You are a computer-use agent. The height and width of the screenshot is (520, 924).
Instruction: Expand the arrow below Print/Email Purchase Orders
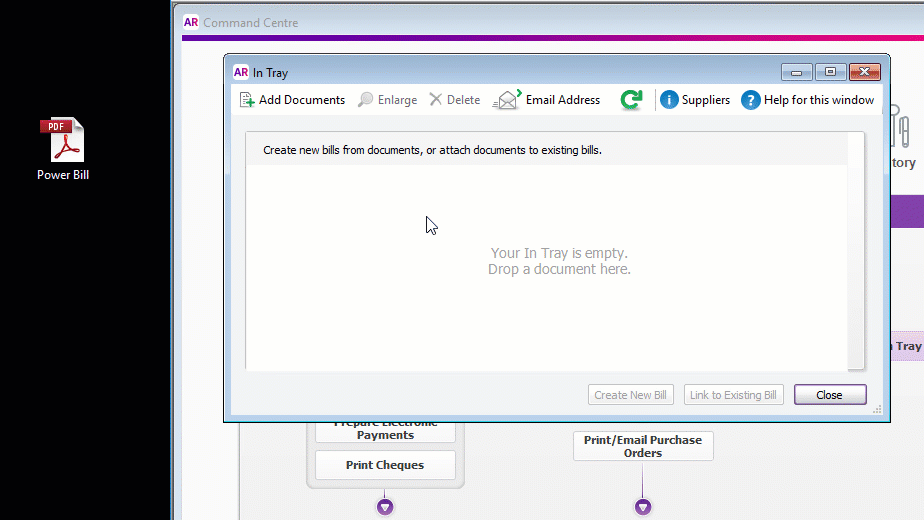coord(643,507)
